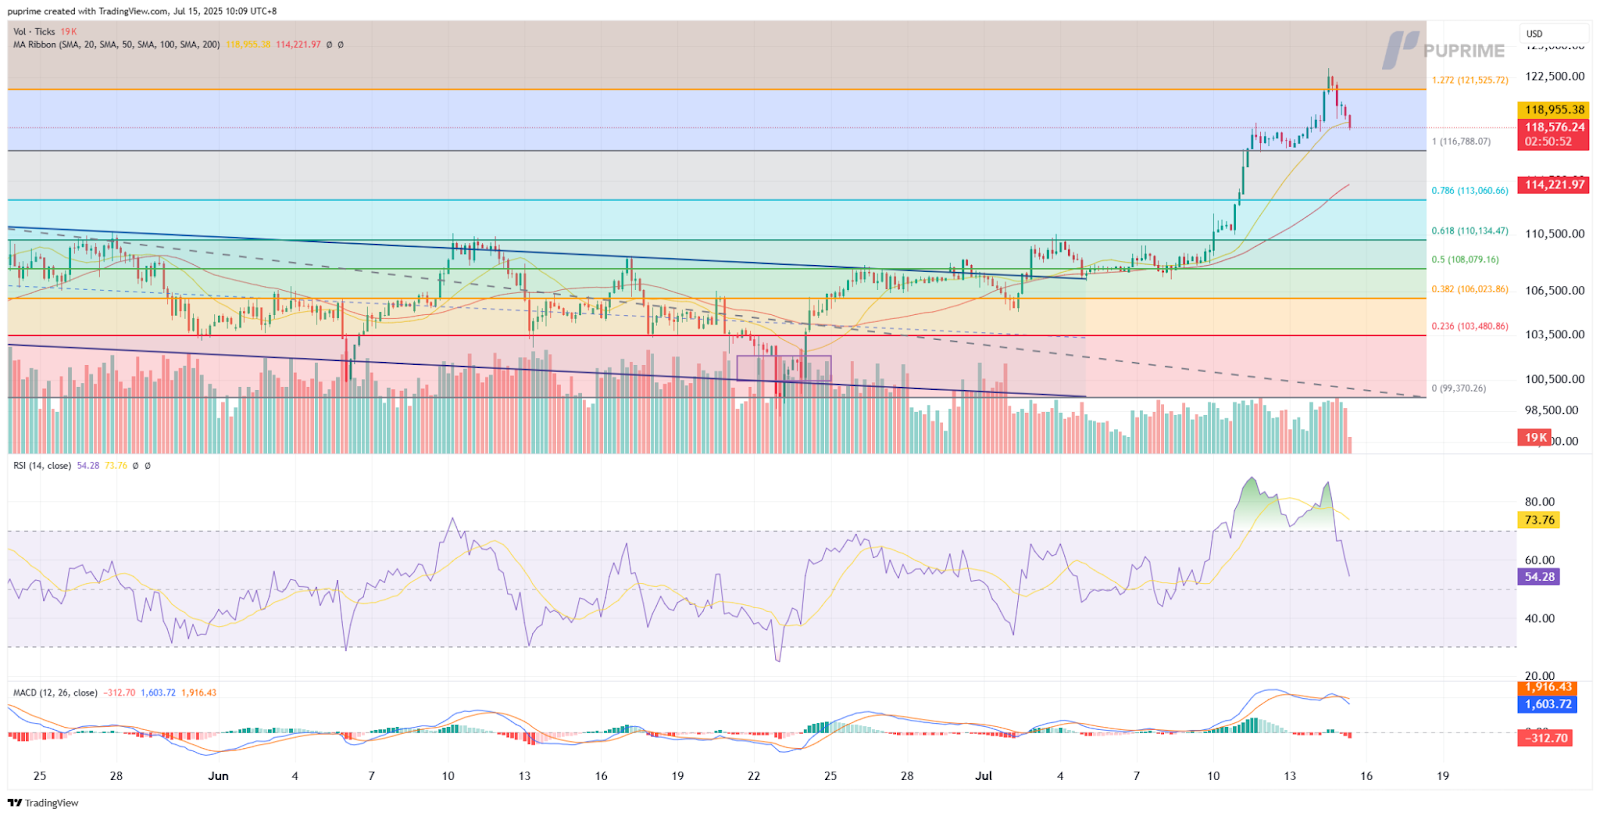Click the 114,221.97 red price tag
The width and height of the screenshot is (1600, 816).
click(1554, 185)
